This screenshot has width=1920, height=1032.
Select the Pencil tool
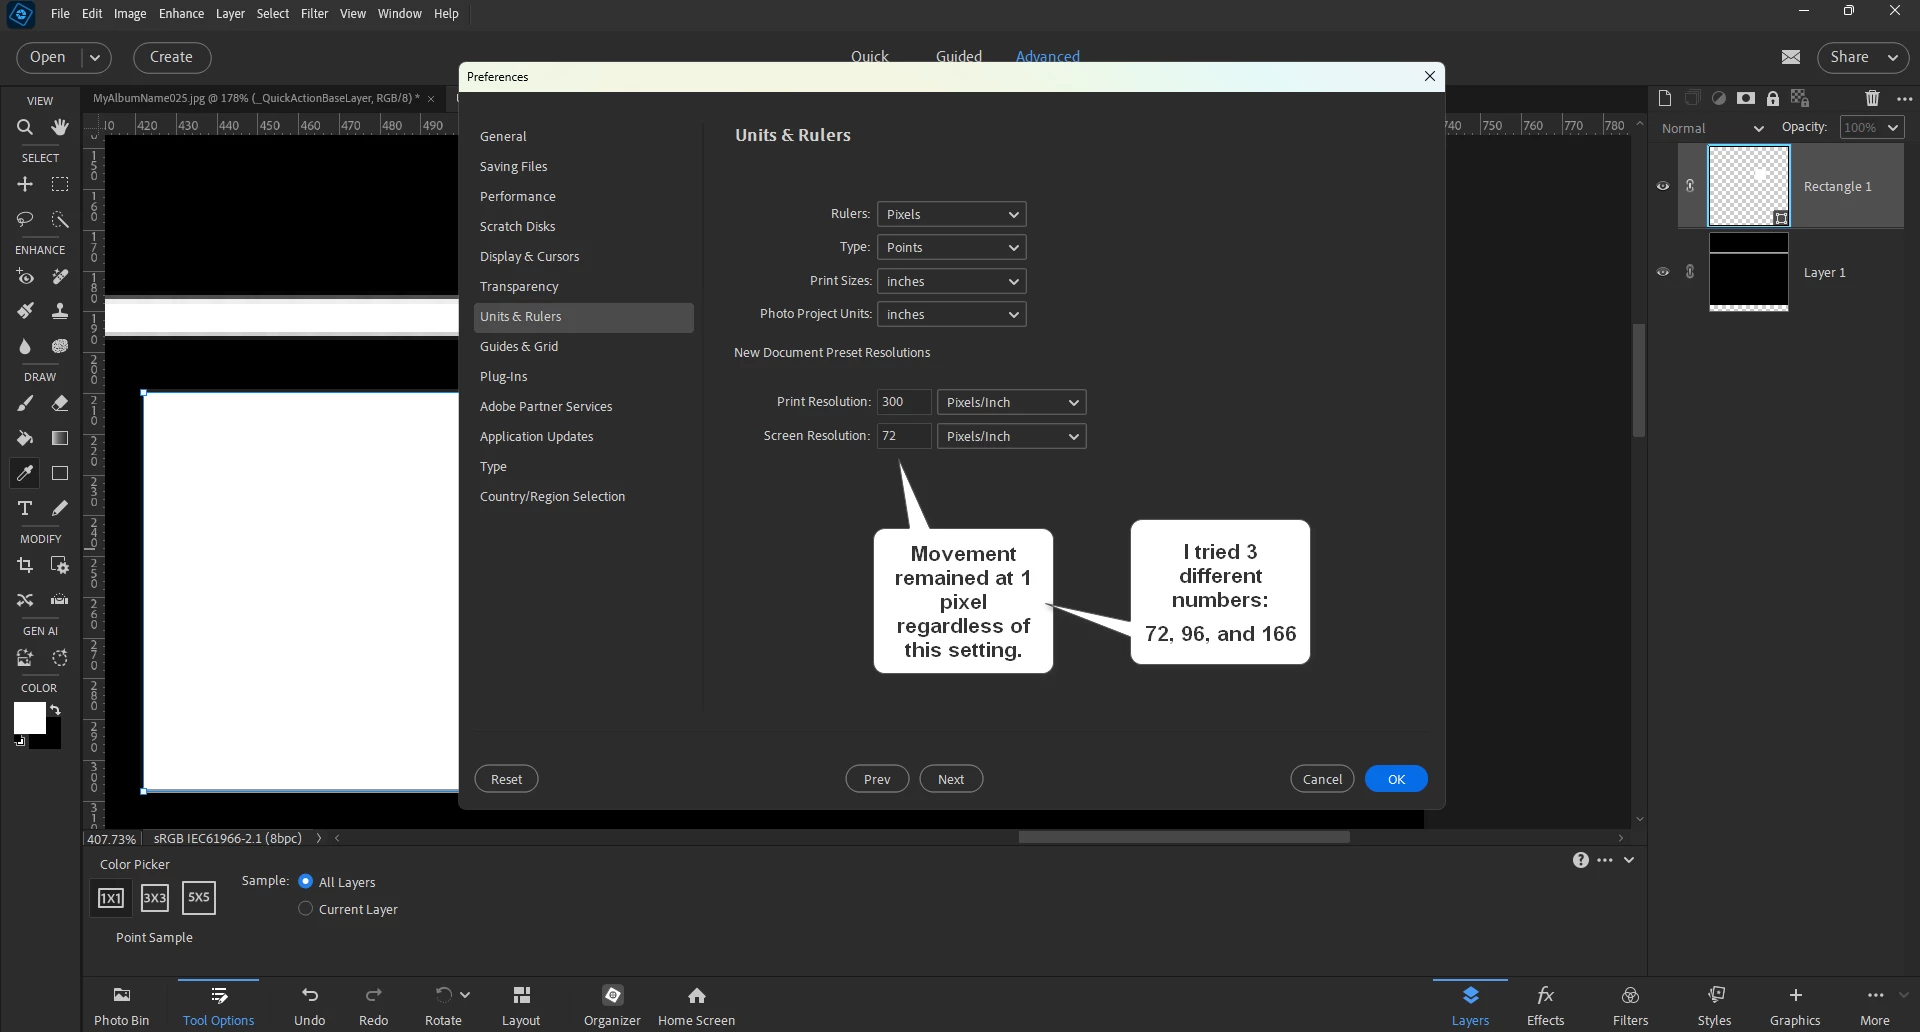60,508
